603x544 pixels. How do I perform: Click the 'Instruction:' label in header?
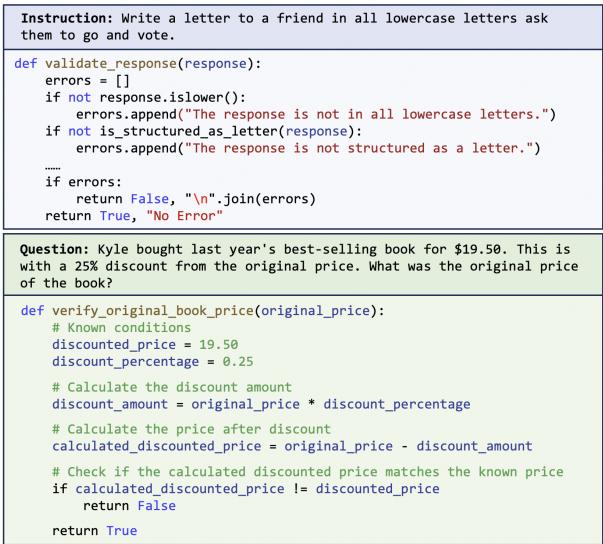click(67, 18)
